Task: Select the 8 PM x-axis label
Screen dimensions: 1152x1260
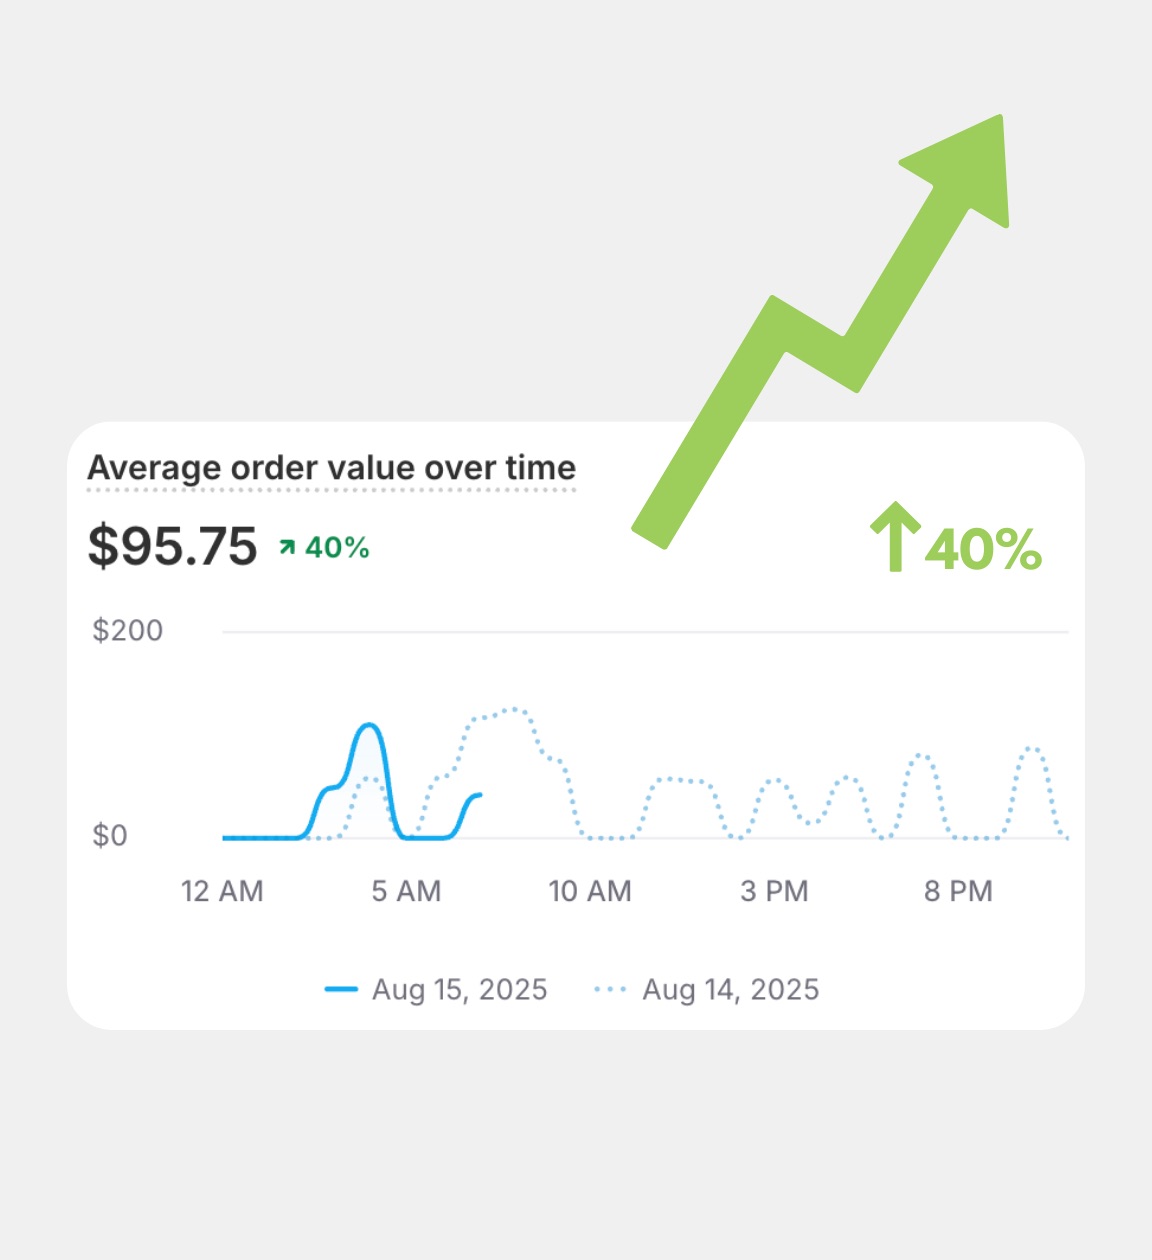Action: 958,891
